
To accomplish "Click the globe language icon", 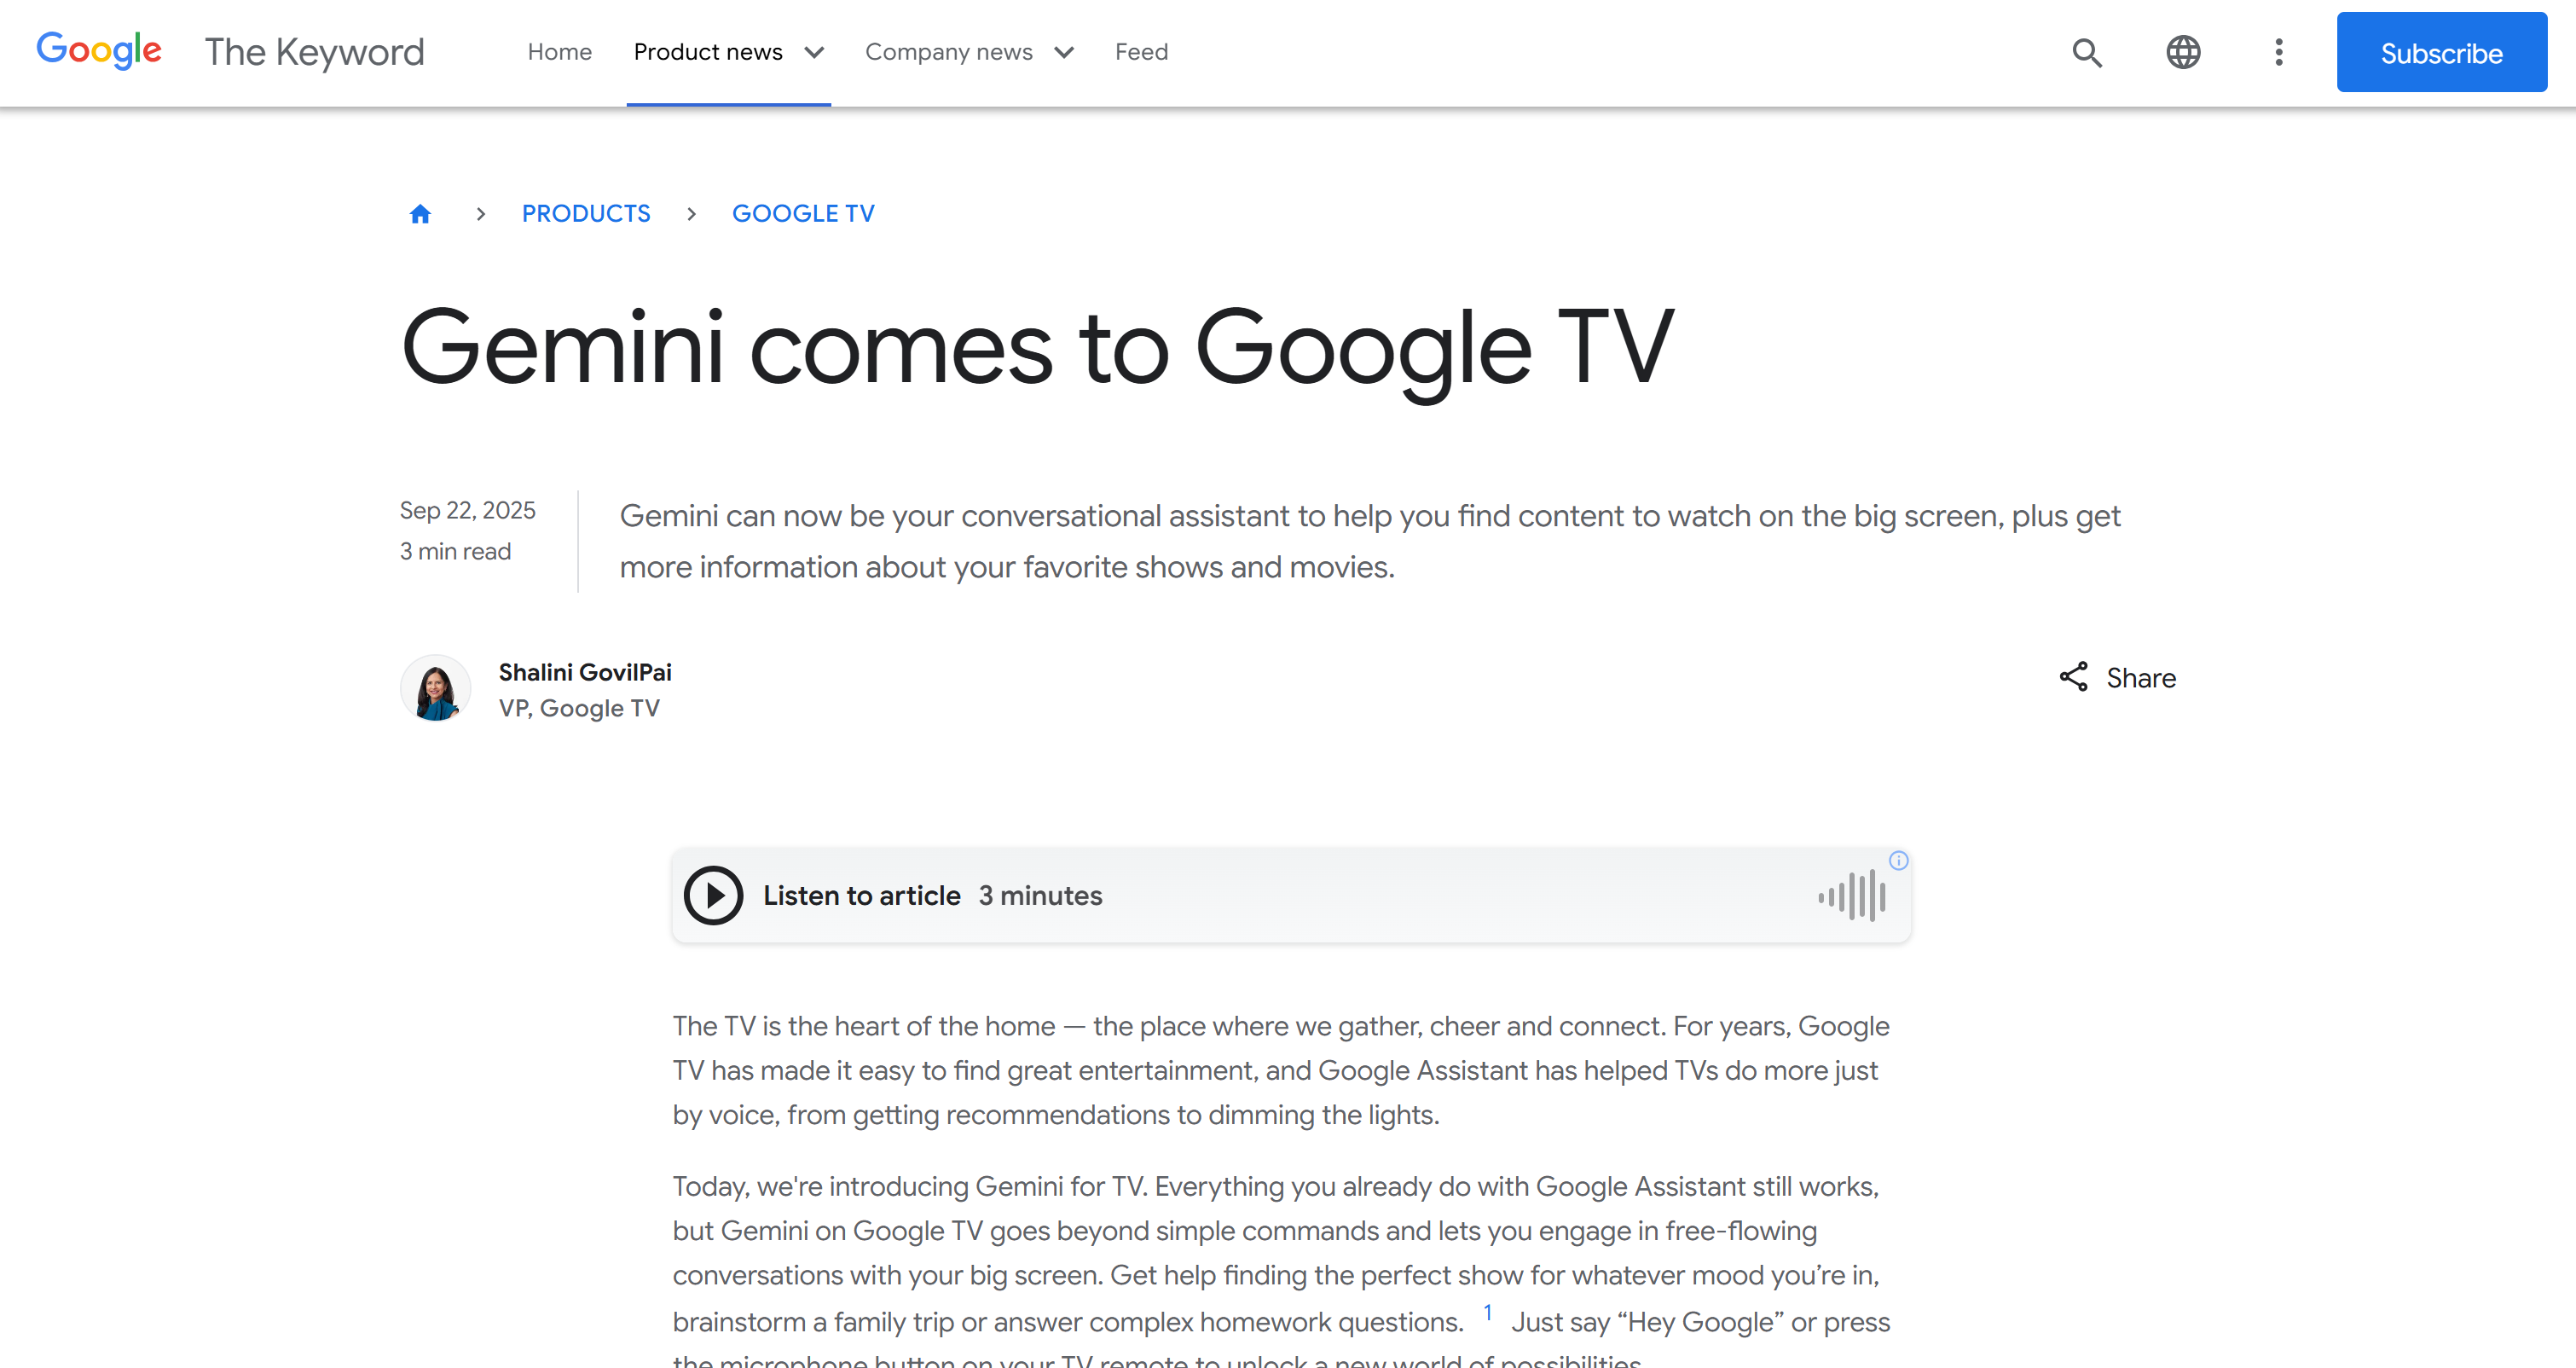I will pyautogui.click(x=2183, y=52).
